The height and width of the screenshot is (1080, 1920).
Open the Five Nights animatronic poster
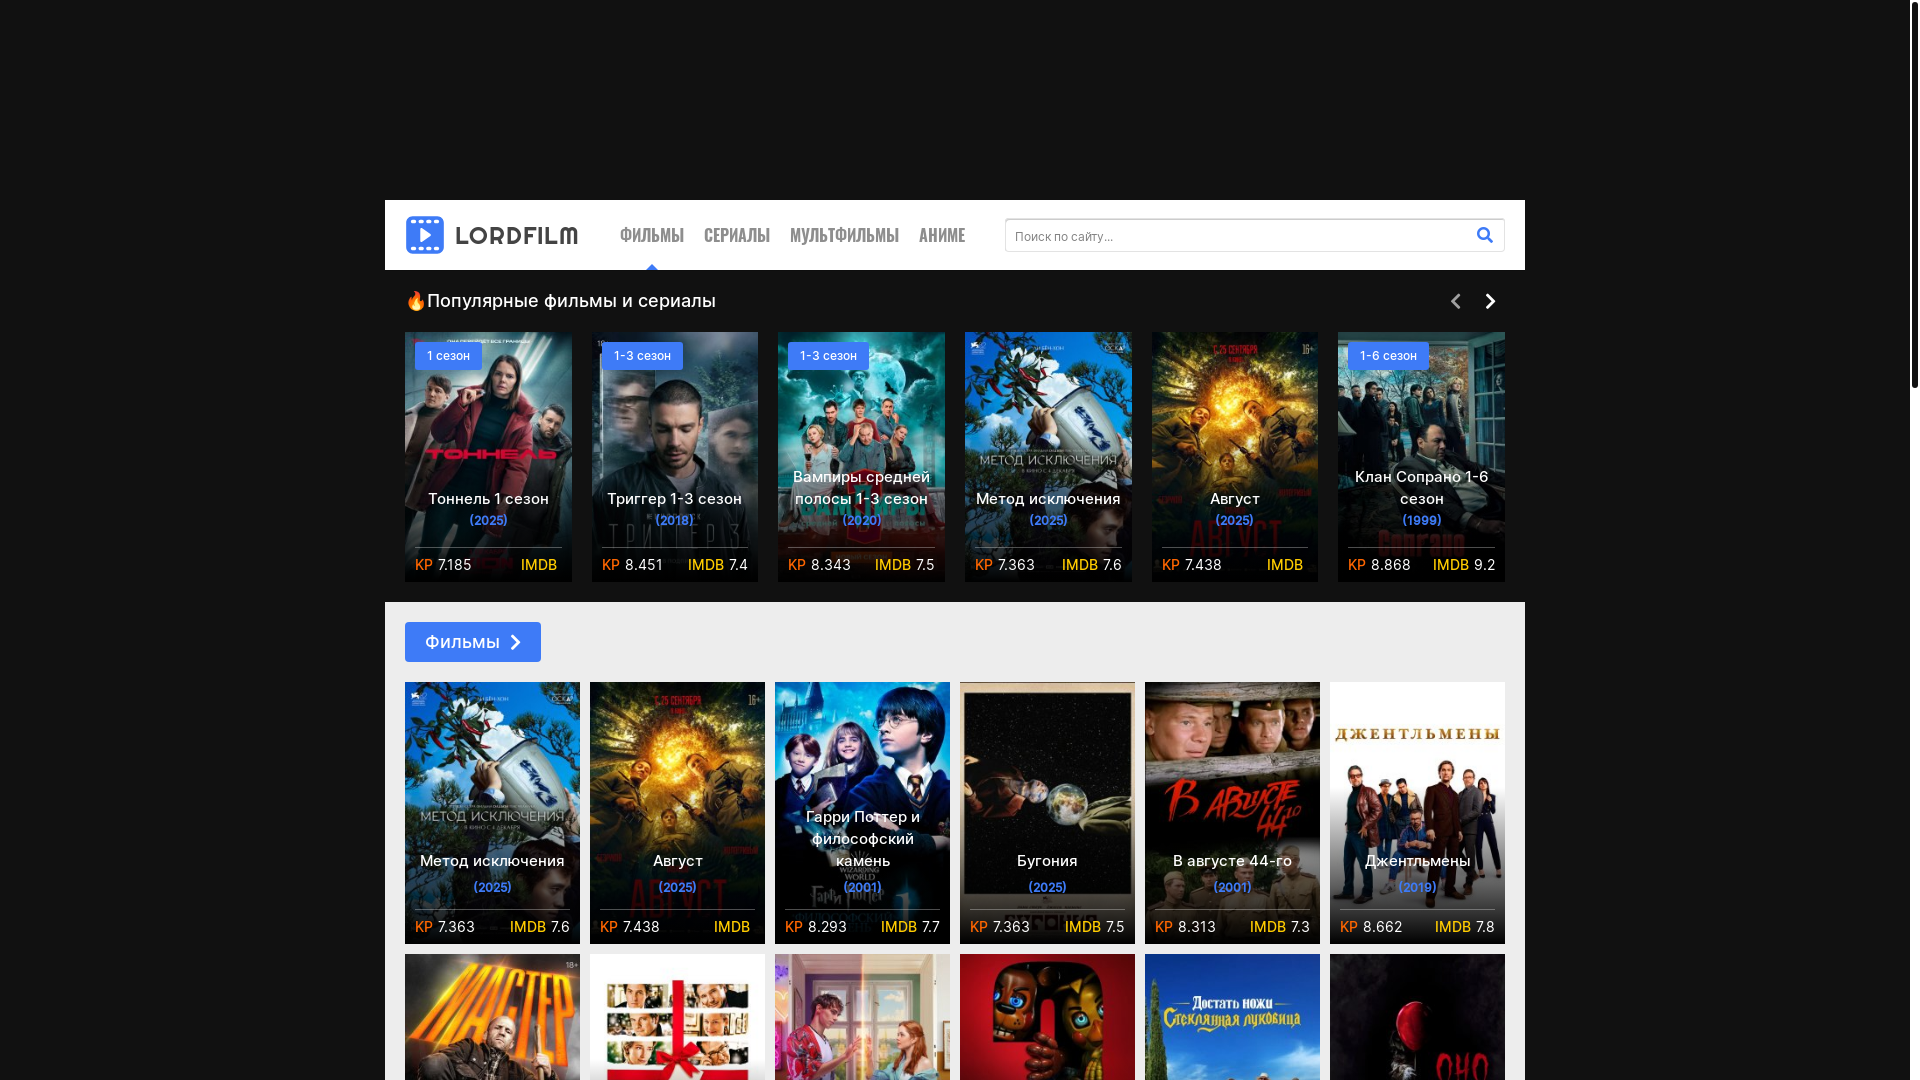pyautogui.click(x=1047, y=1017)
